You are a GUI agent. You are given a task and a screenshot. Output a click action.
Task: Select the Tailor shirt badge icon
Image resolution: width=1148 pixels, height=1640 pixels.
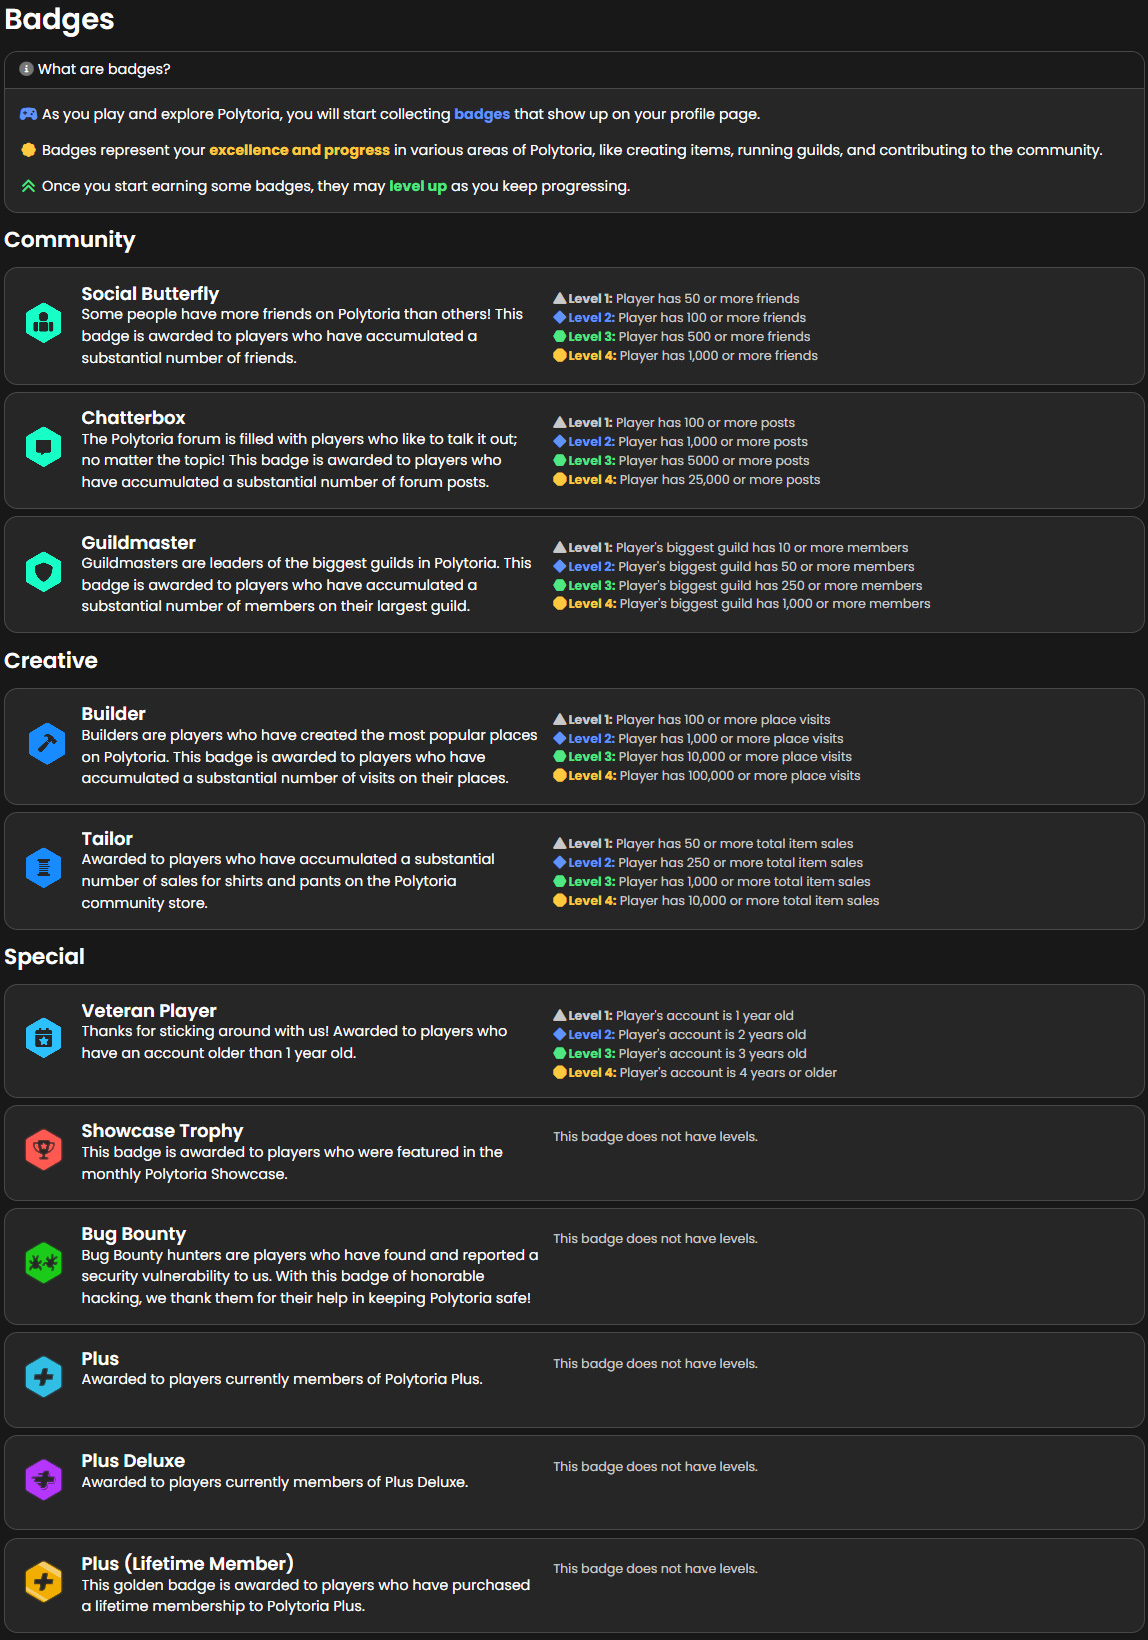click(44, 868)
